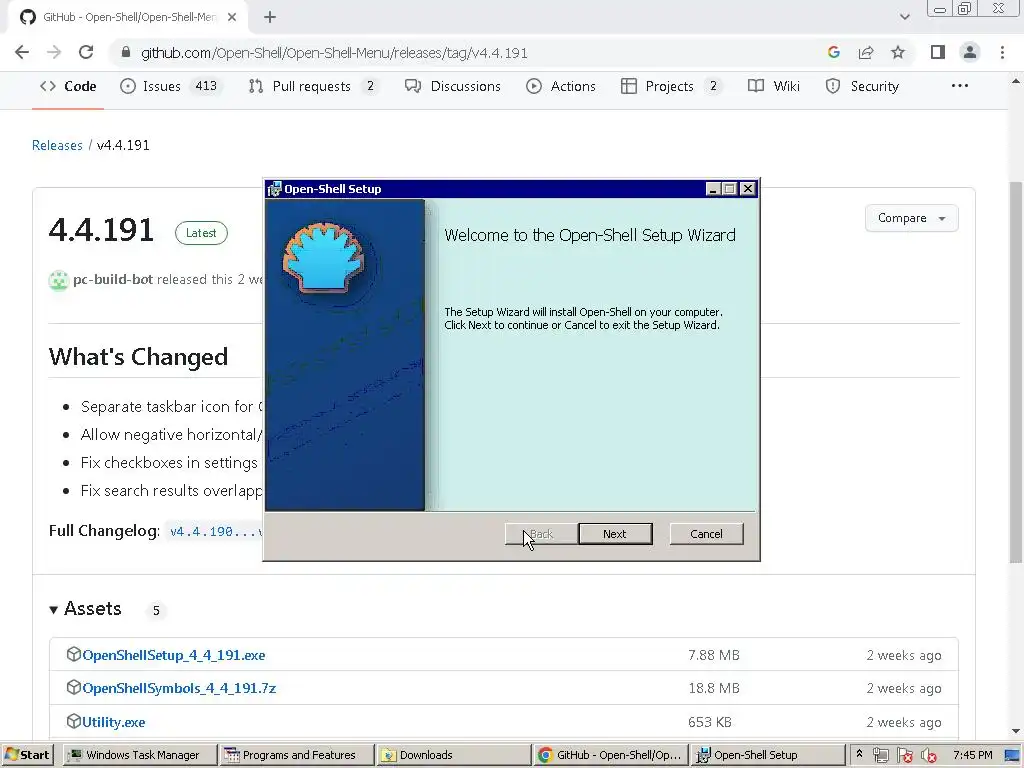Open the Projects tab
1024x768 pixels.
coord(671,86)
